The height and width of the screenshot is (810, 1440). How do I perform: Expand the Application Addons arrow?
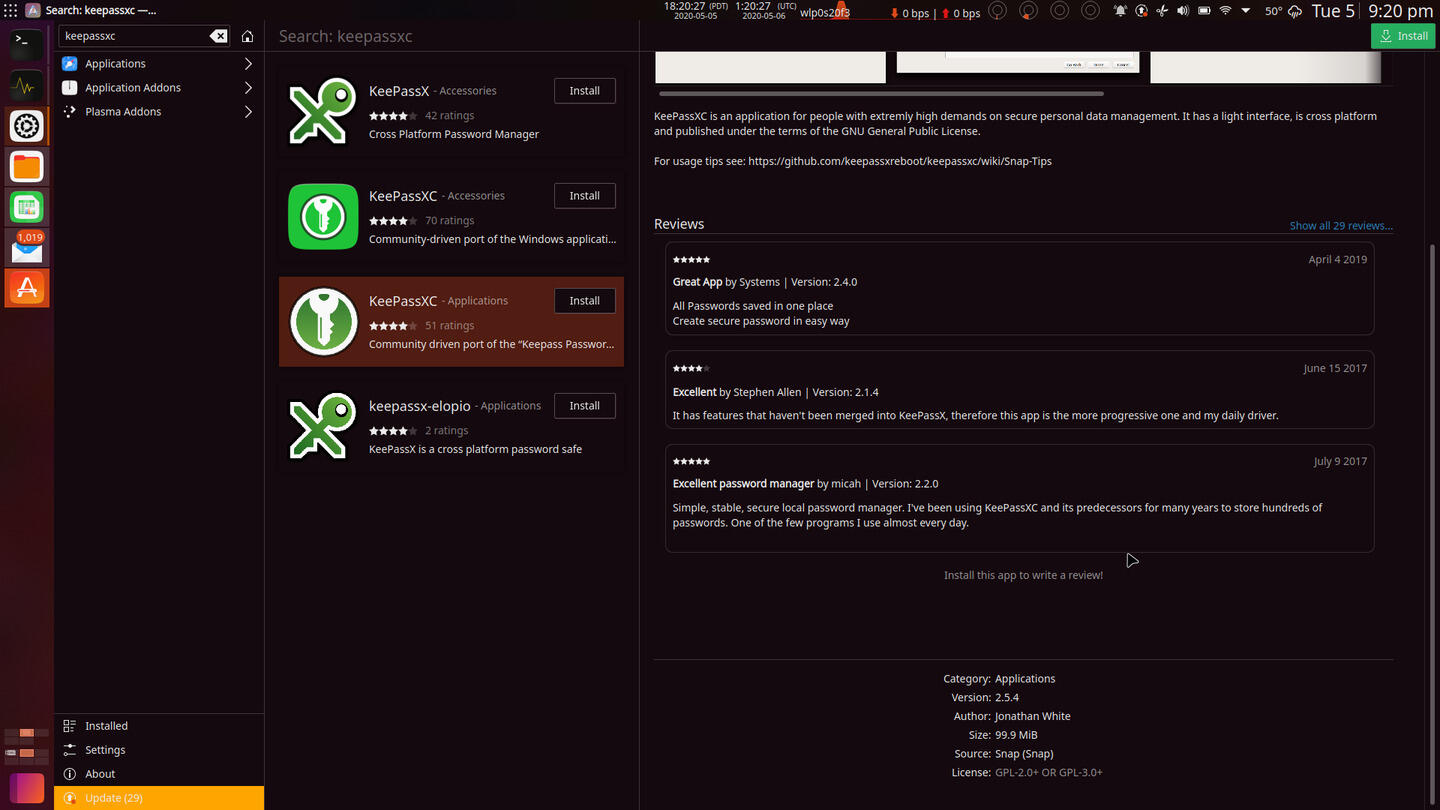[248, 88]
